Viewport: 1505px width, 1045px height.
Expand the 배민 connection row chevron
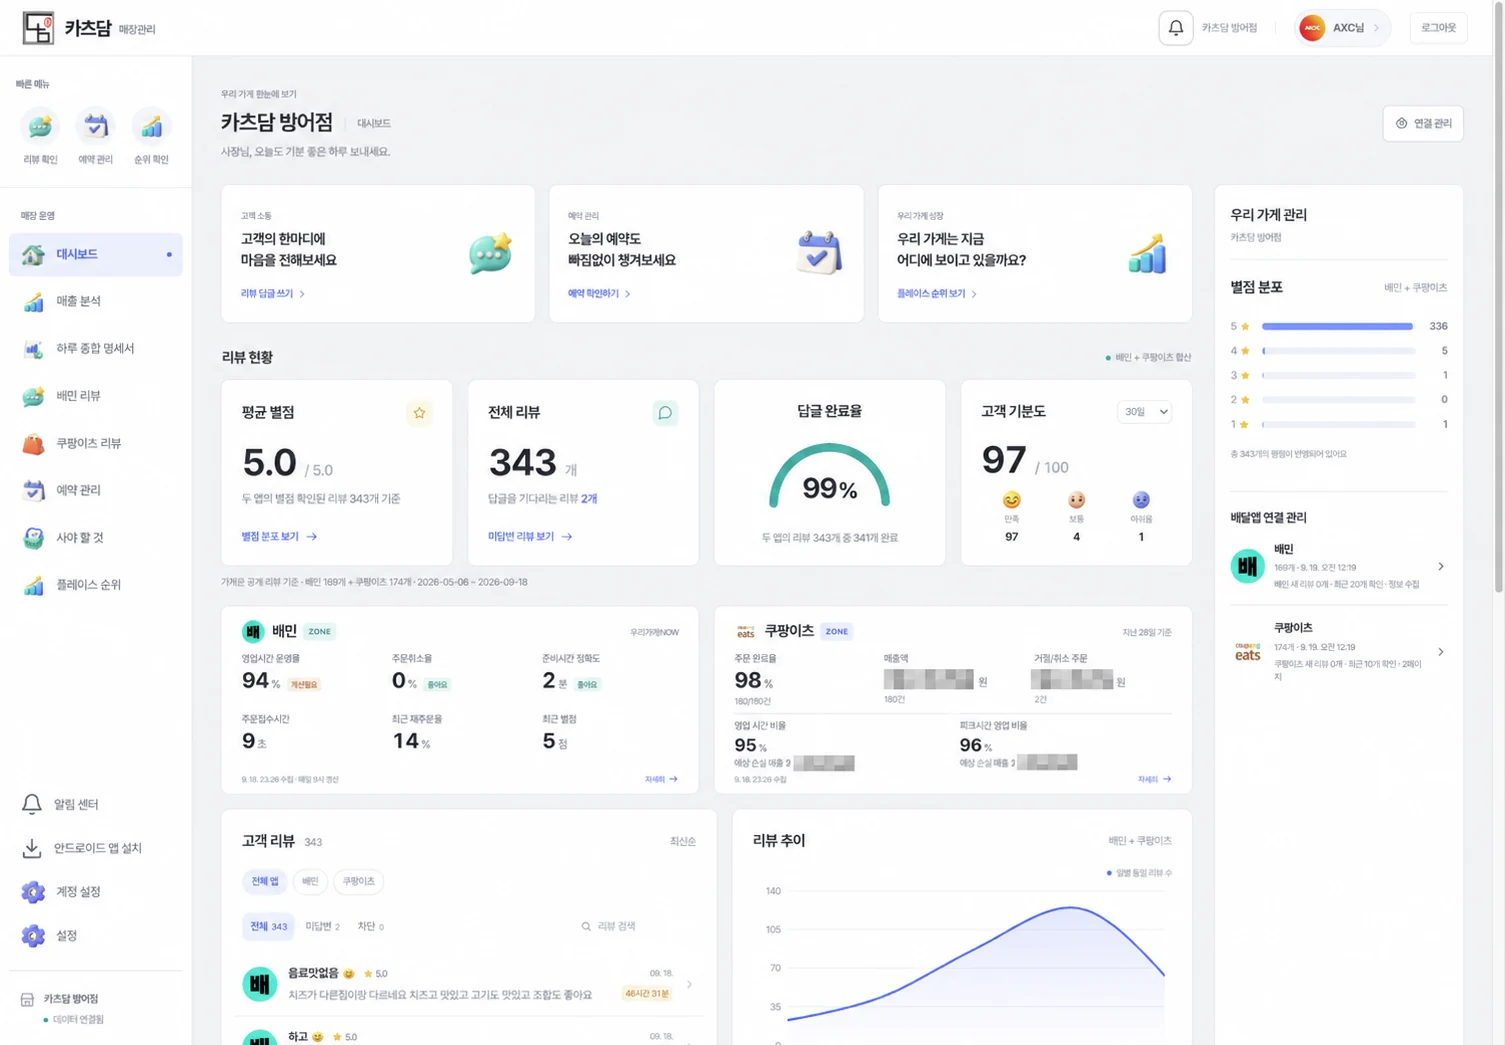1441,567
